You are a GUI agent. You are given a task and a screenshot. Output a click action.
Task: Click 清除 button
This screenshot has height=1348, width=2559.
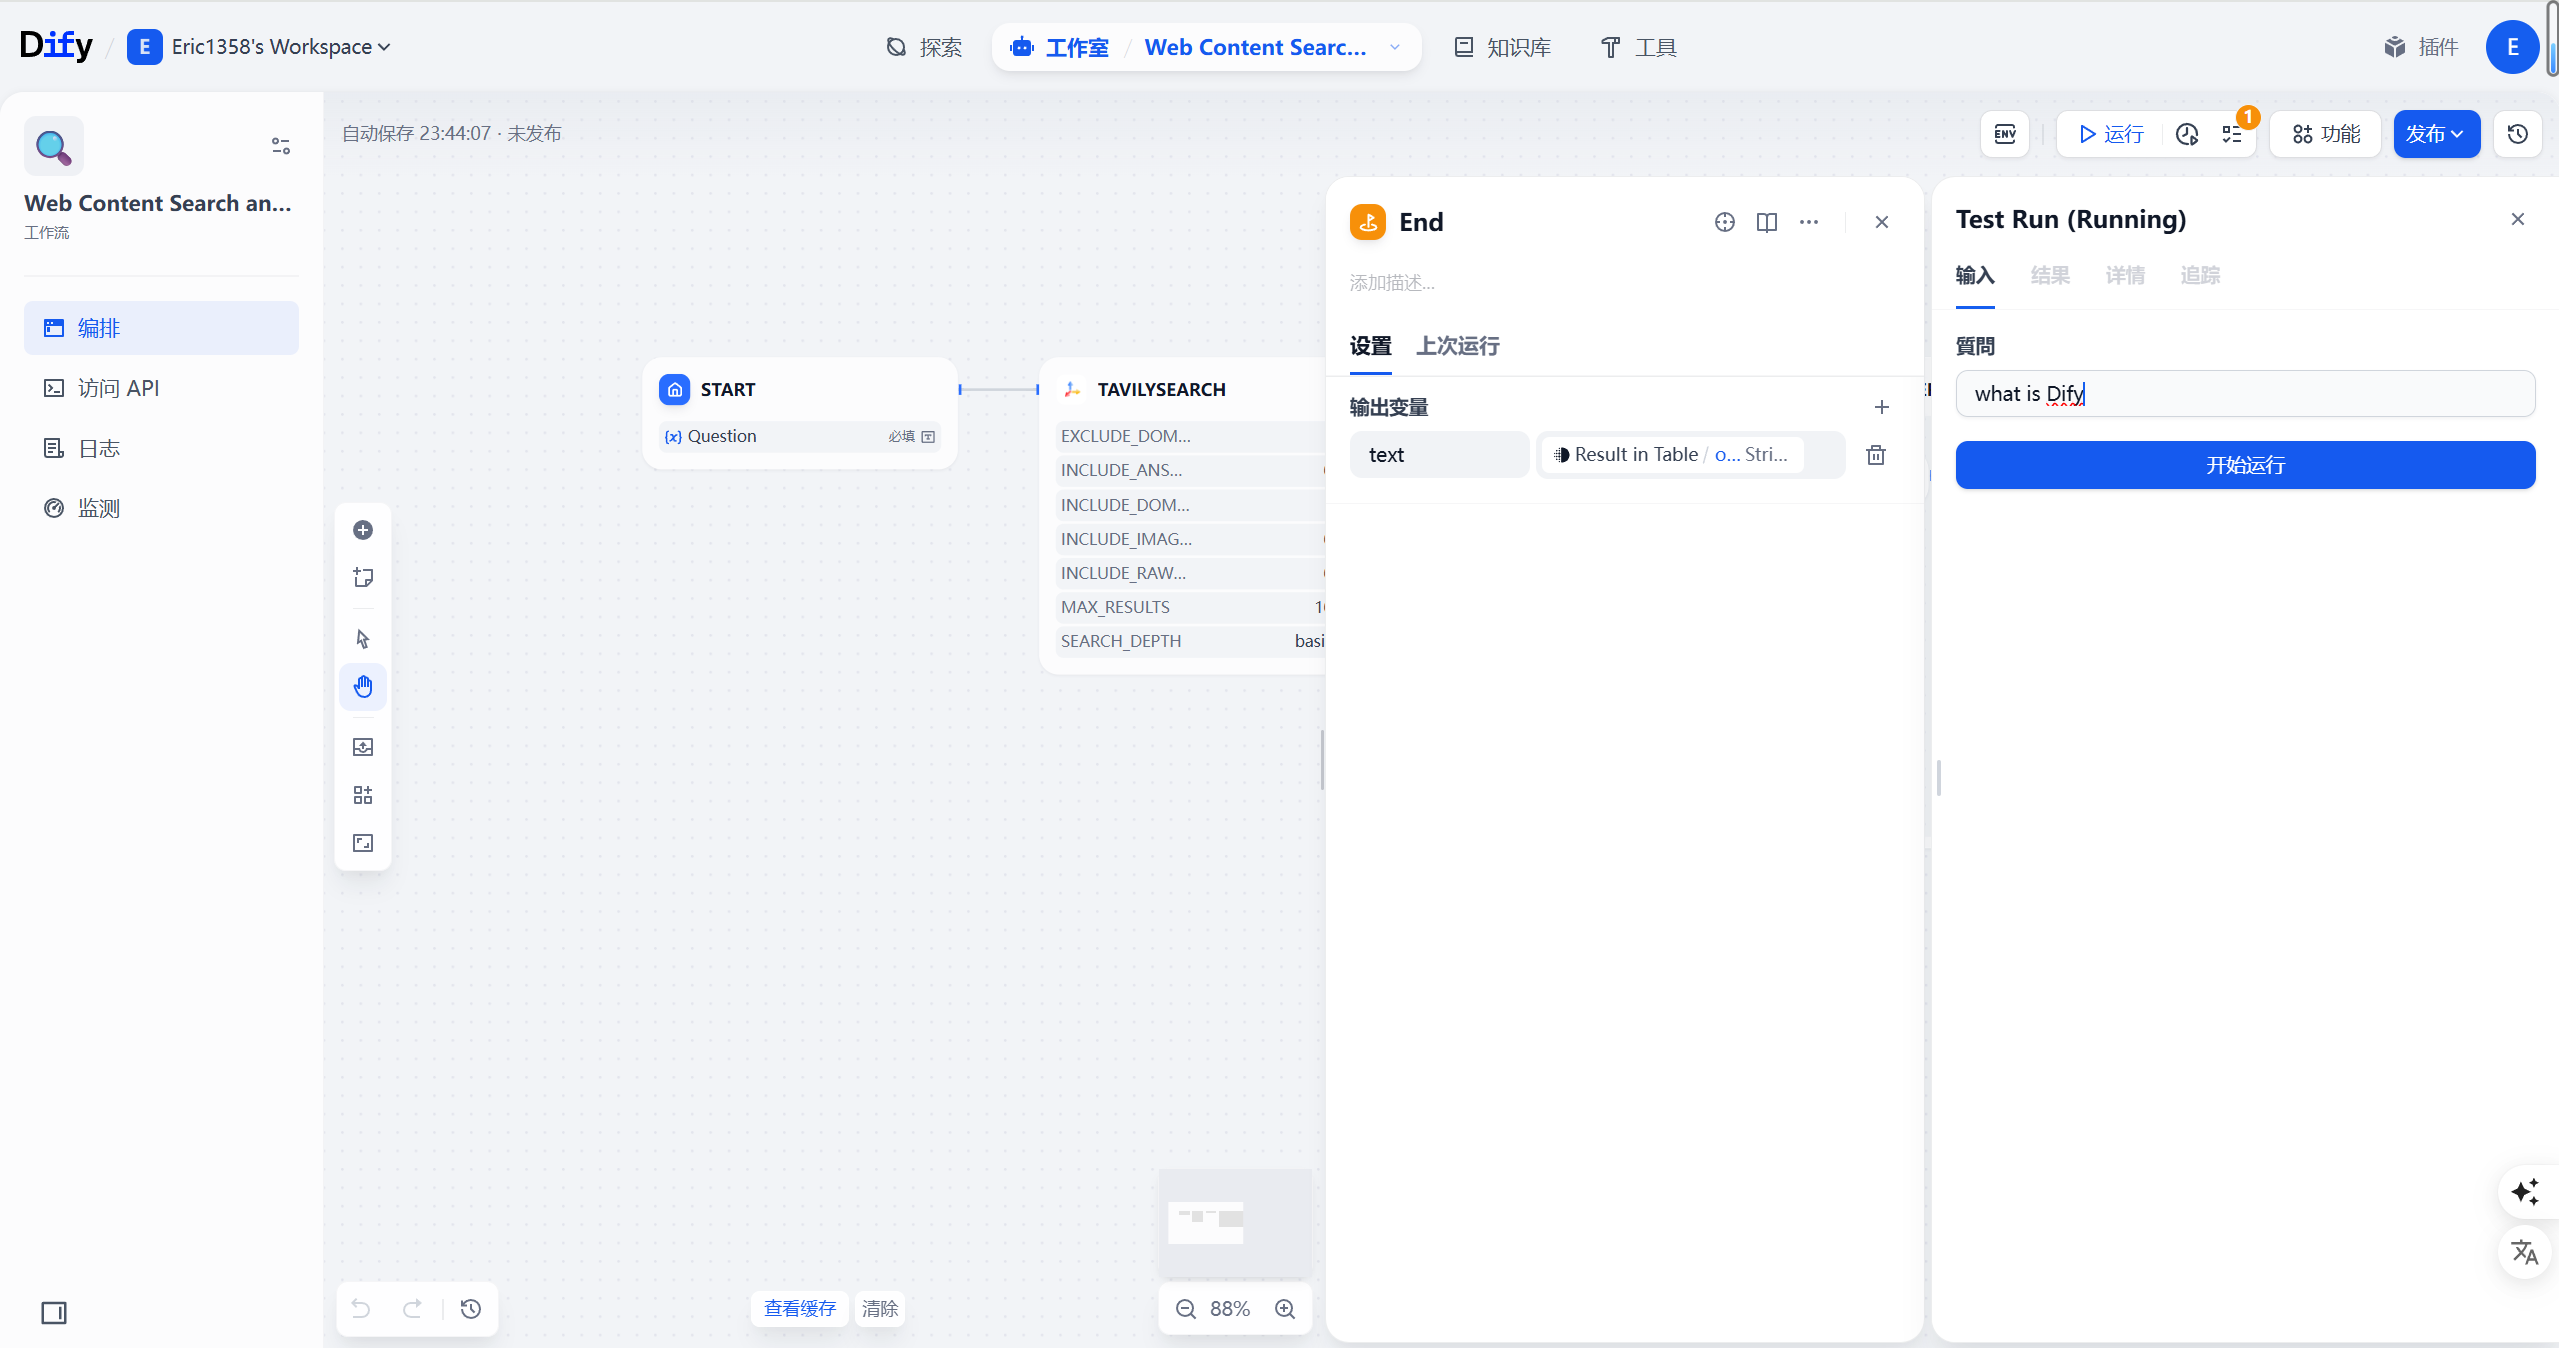coord(880,1309)
